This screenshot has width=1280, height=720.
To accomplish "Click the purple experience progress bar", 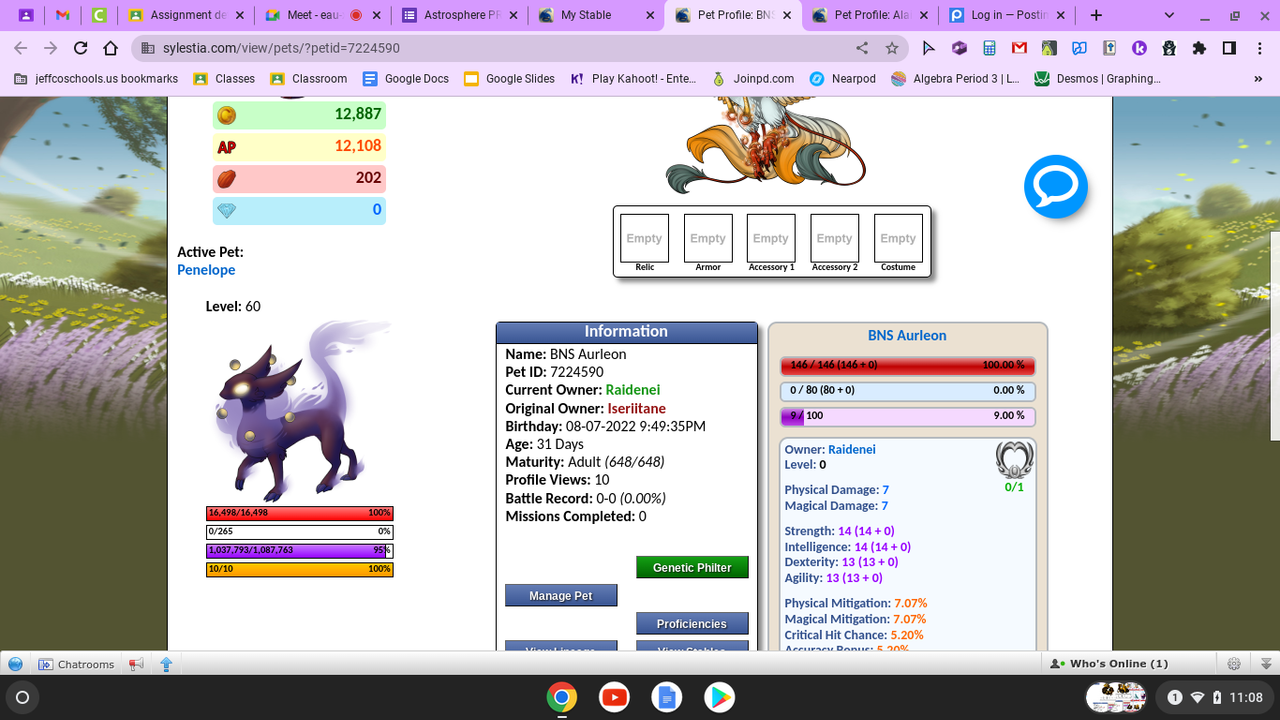I will [x=298, y=550].
